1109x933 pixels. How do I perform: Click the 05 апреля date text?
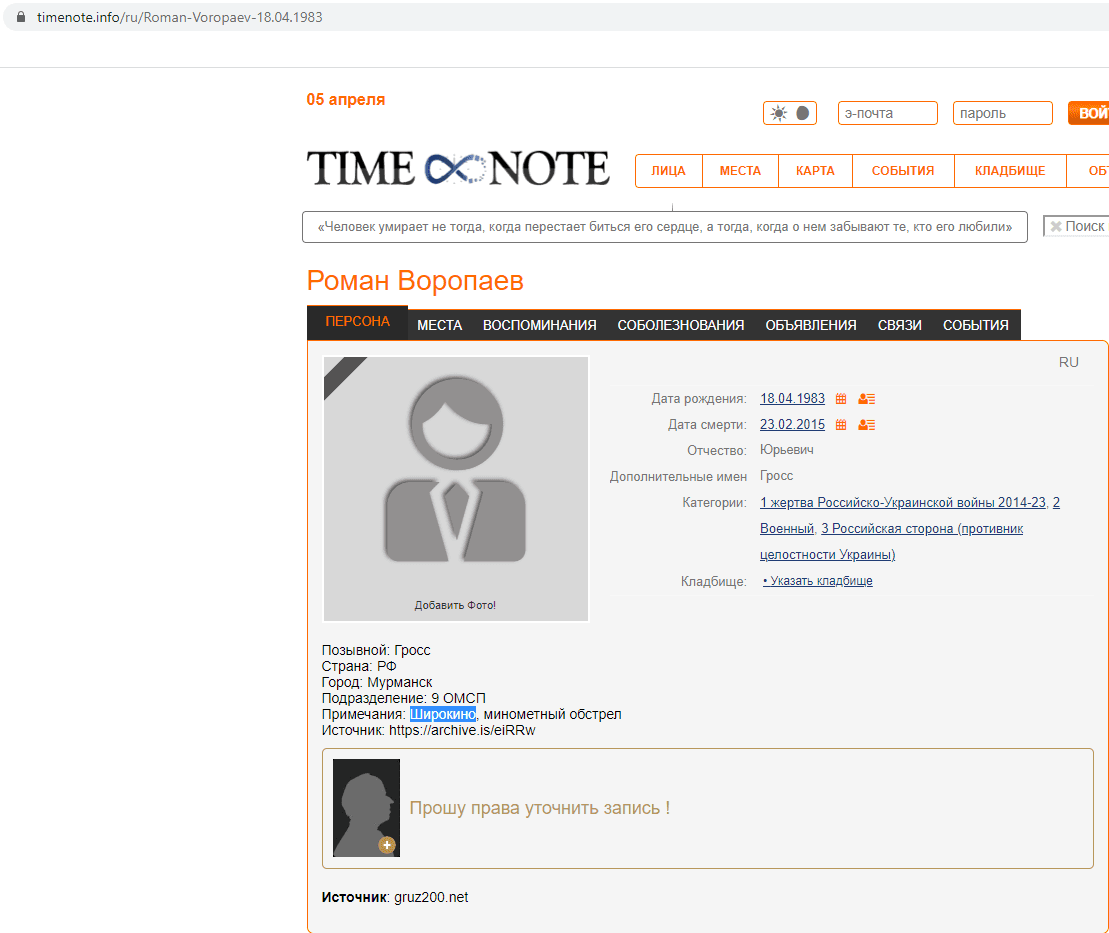tap(346, 100)
